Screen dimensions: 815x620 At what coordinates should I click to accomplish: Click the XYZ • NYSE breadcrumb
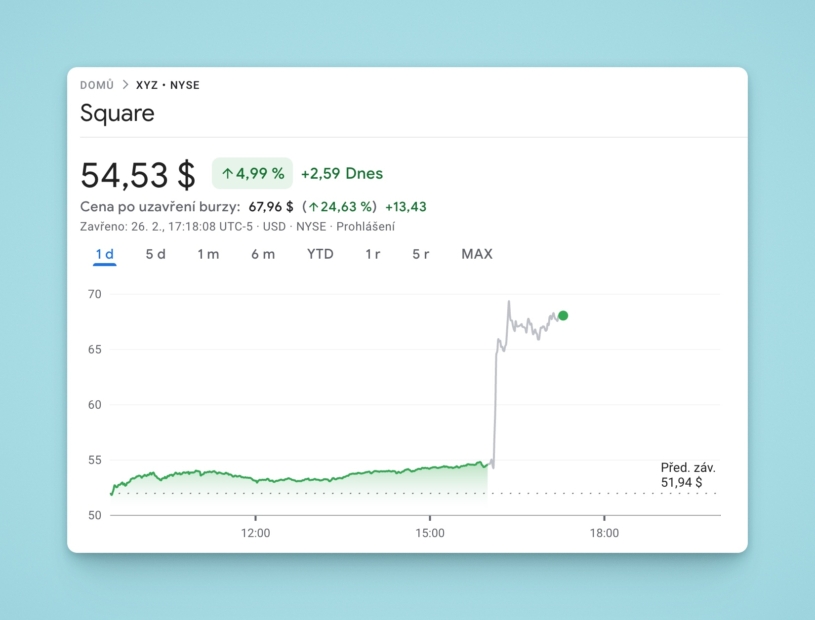(x=168, y=85)
